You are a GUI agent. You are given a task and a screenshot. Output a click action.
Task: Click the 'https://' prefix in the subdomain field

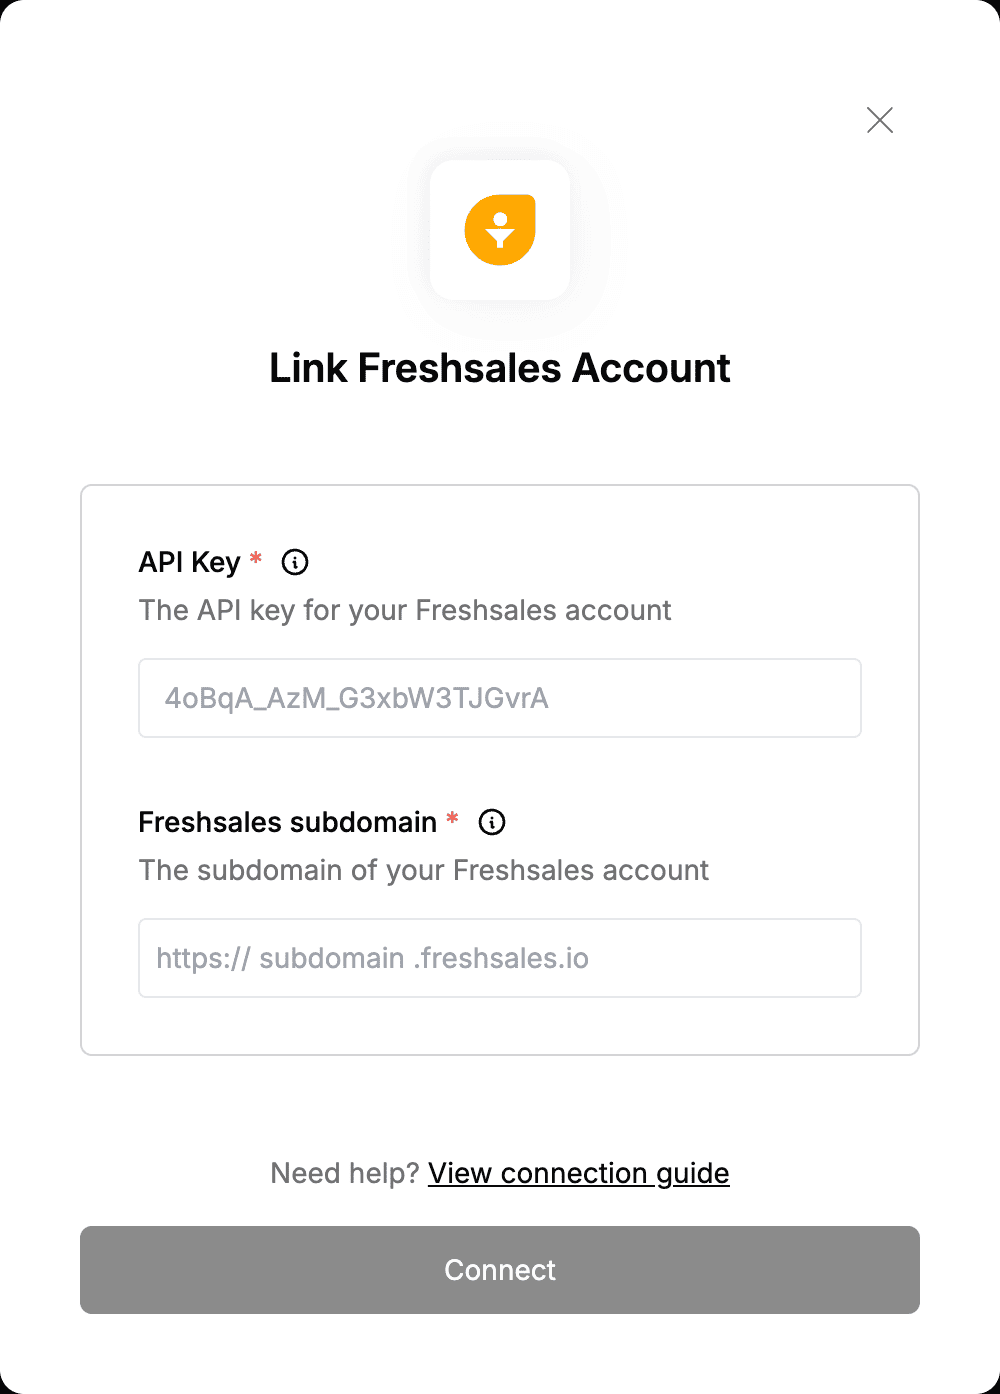[x=203, y=958]
